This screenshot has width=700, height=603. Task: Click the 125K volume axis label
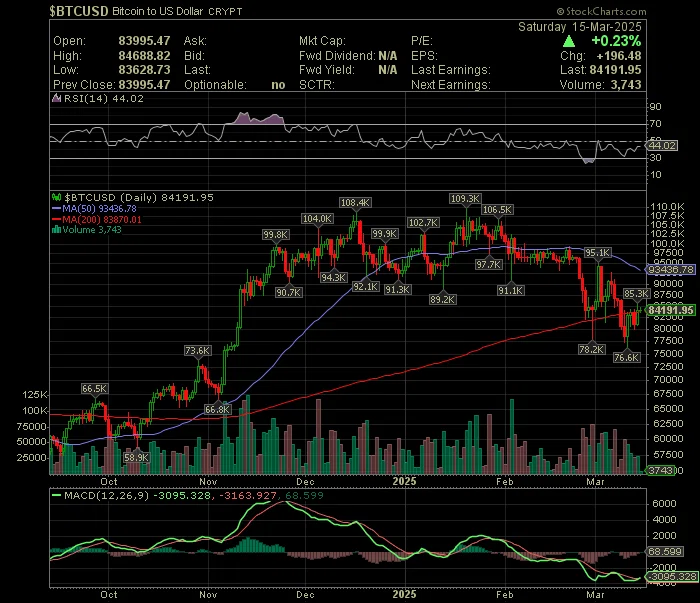[x=34, y=395]
